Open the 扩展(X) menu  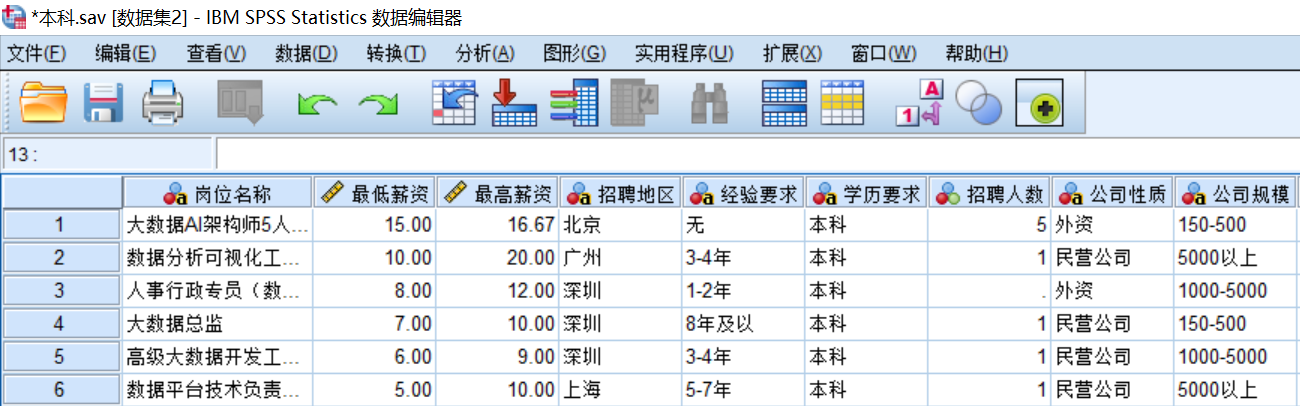tap(792, 53)
